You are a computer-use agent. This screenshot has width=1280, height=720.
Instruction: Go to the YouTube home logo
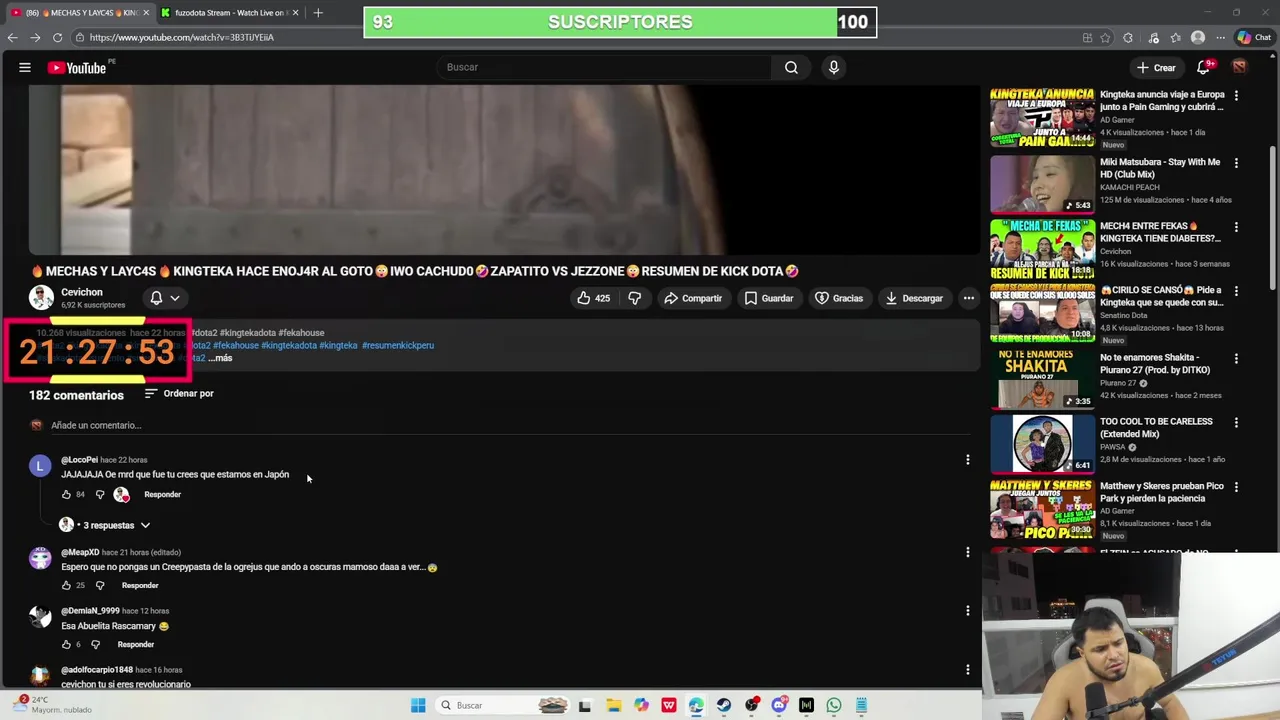[78, 67]
